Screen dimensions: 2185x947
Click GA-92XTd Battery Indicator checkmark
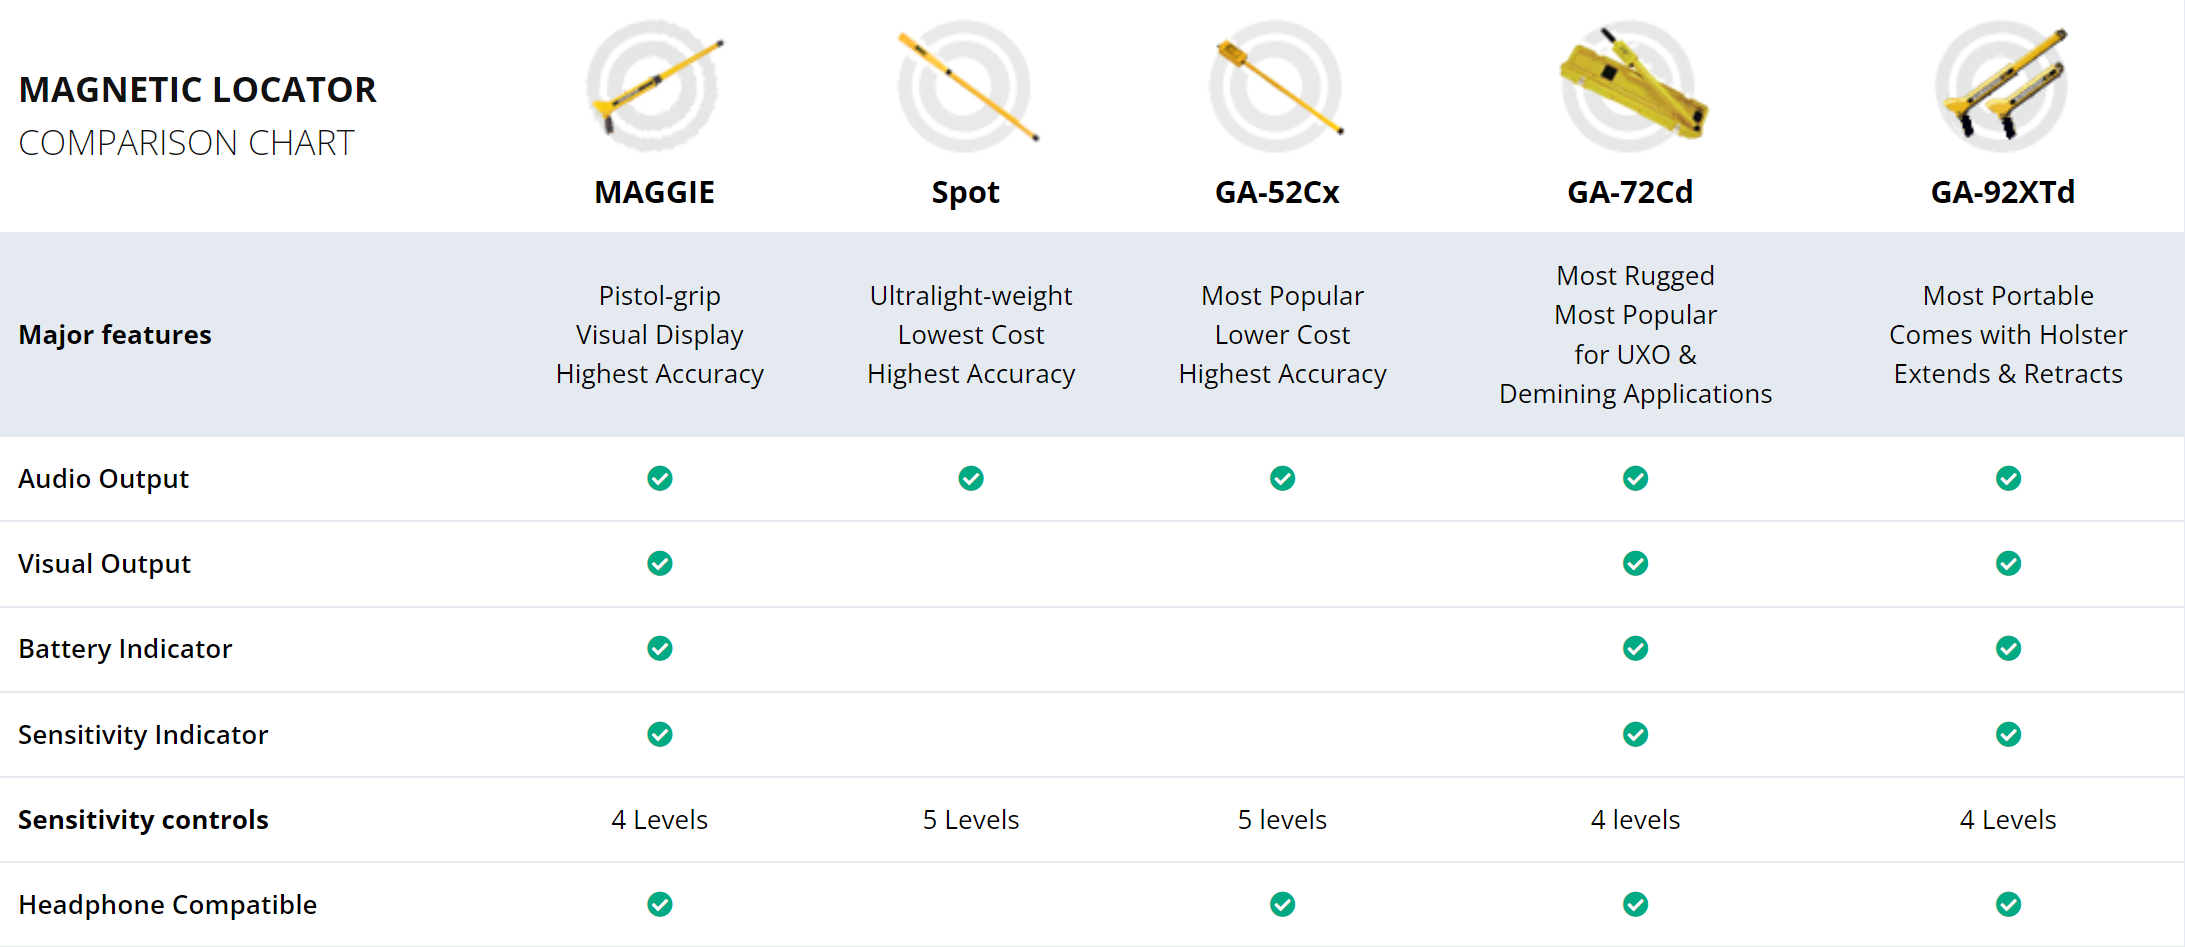tap(2008, 649)
